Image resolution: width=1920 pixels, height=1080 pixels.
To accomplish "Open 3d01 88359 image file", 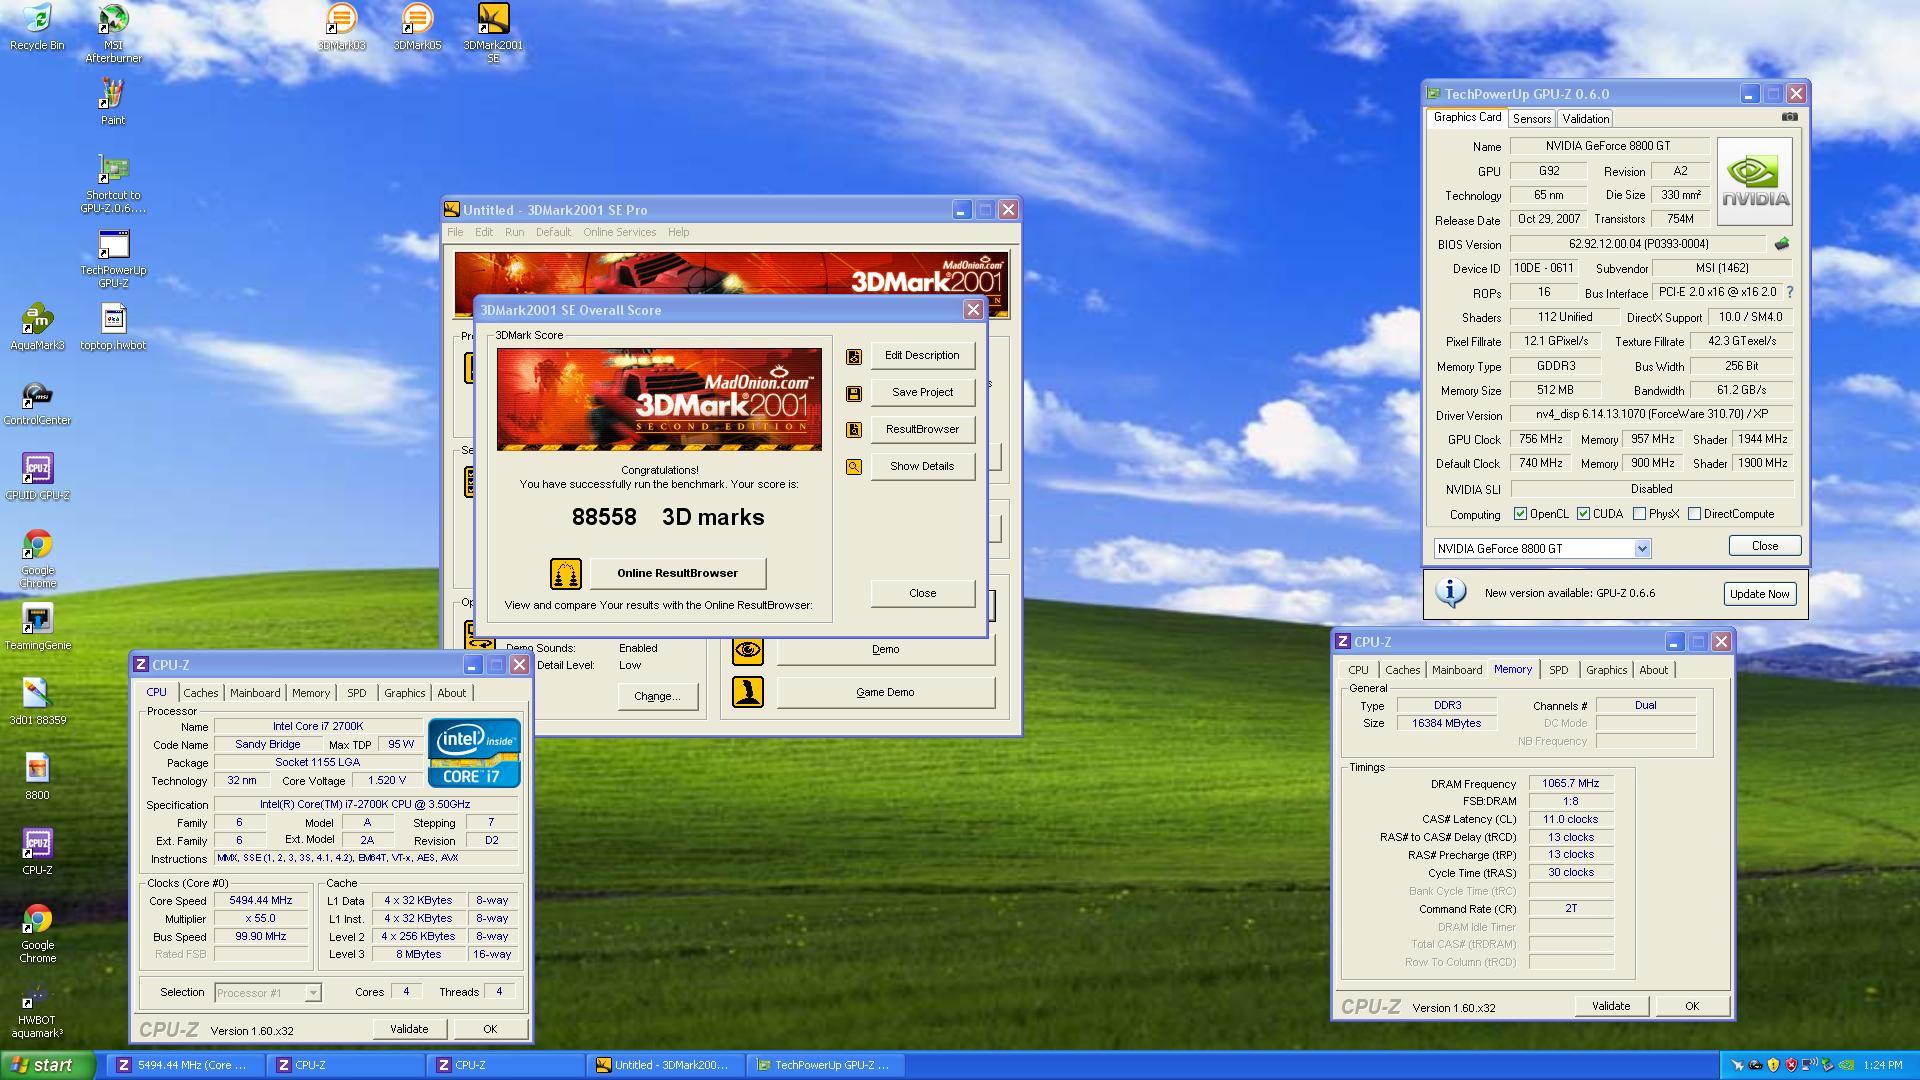I will point(37,702).
